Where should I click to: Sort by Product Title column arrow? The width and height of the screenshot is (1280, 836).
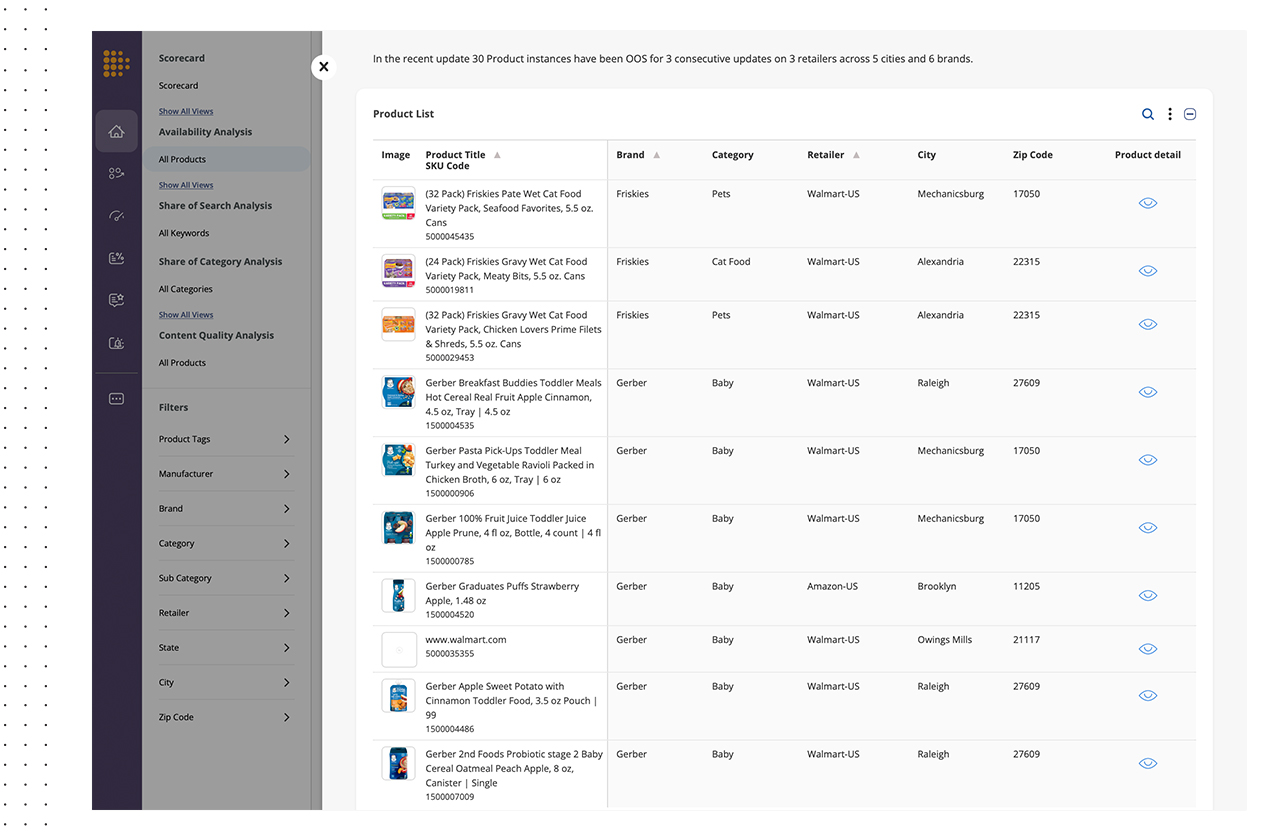[x=497, y=155]
